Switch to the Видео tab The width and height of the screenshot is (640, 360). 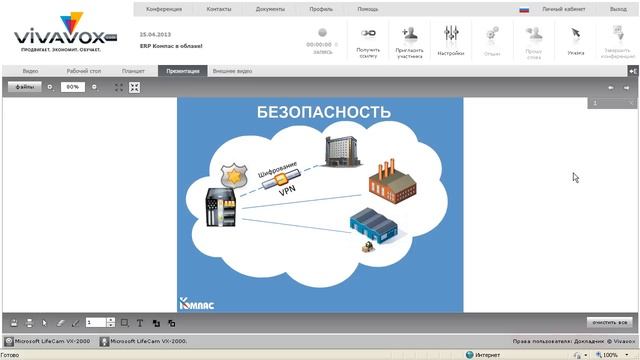31,71
